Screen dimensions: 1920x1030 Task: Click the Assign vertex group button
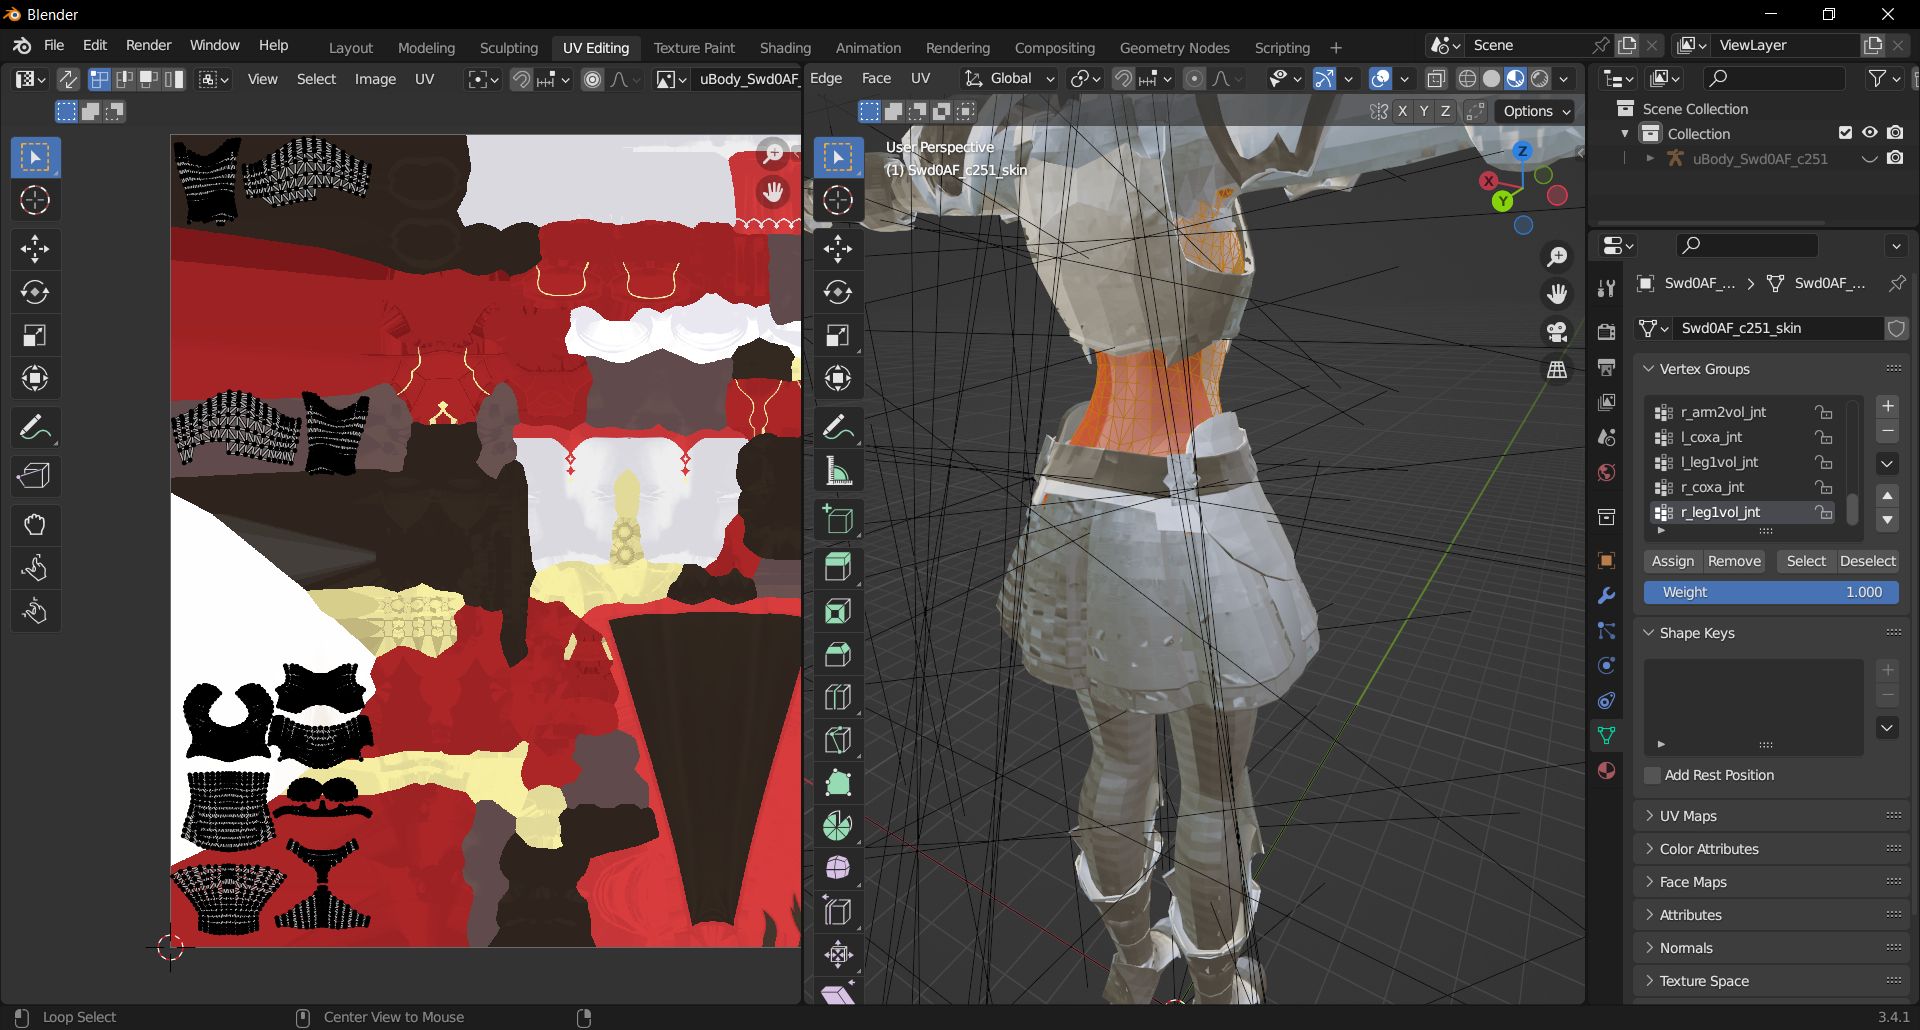1673,561
